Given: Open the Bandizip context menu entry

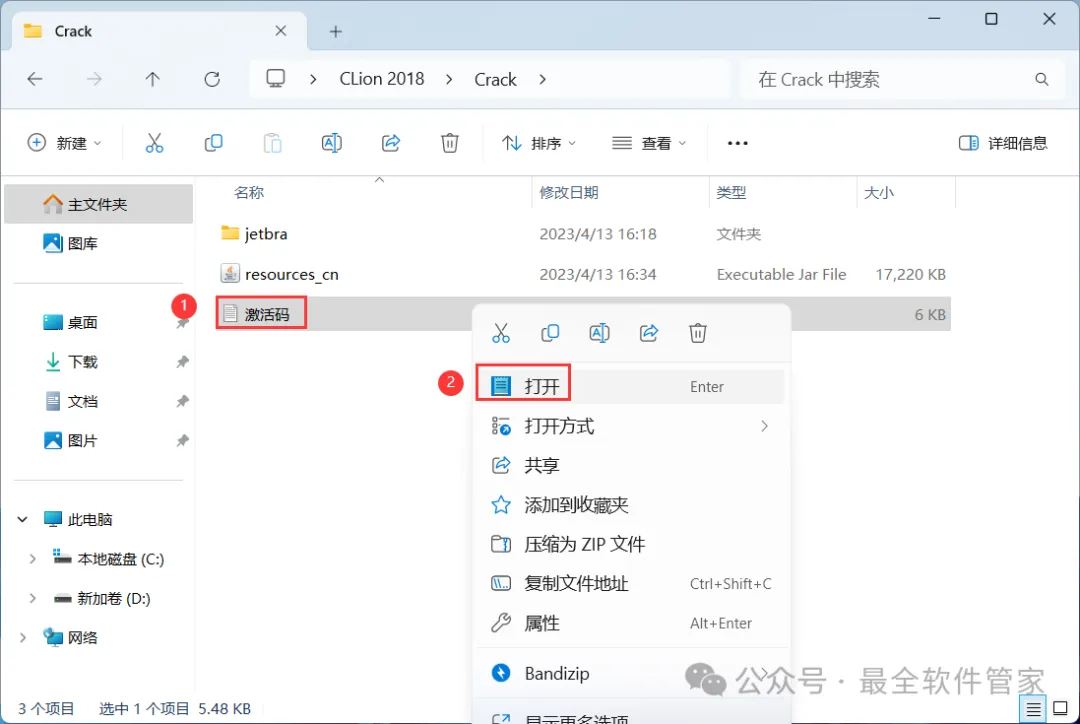Looking at the screenshot, I should [x=631, y=673].
